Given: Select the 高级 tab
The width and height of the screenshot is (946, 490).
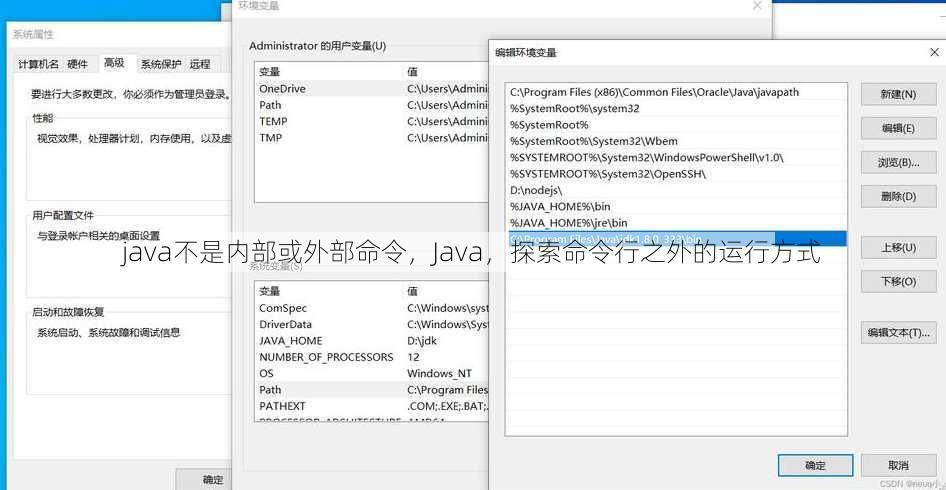Looking at the screenshot, I should pos(114,63).
